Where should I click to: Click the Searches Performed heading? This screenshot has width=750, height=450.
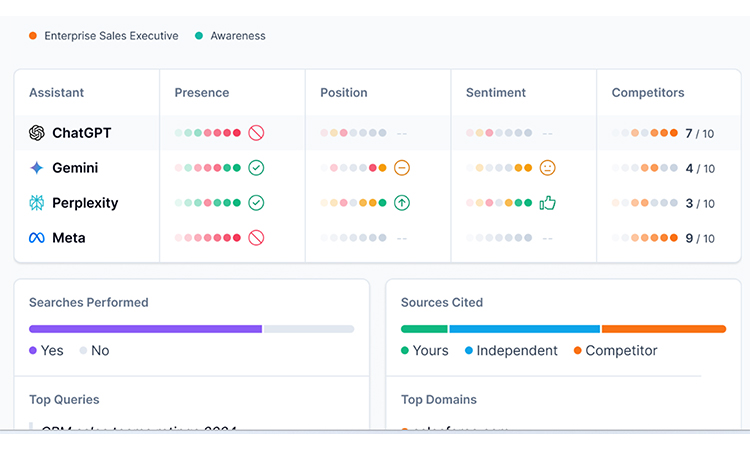pos(88,303)
